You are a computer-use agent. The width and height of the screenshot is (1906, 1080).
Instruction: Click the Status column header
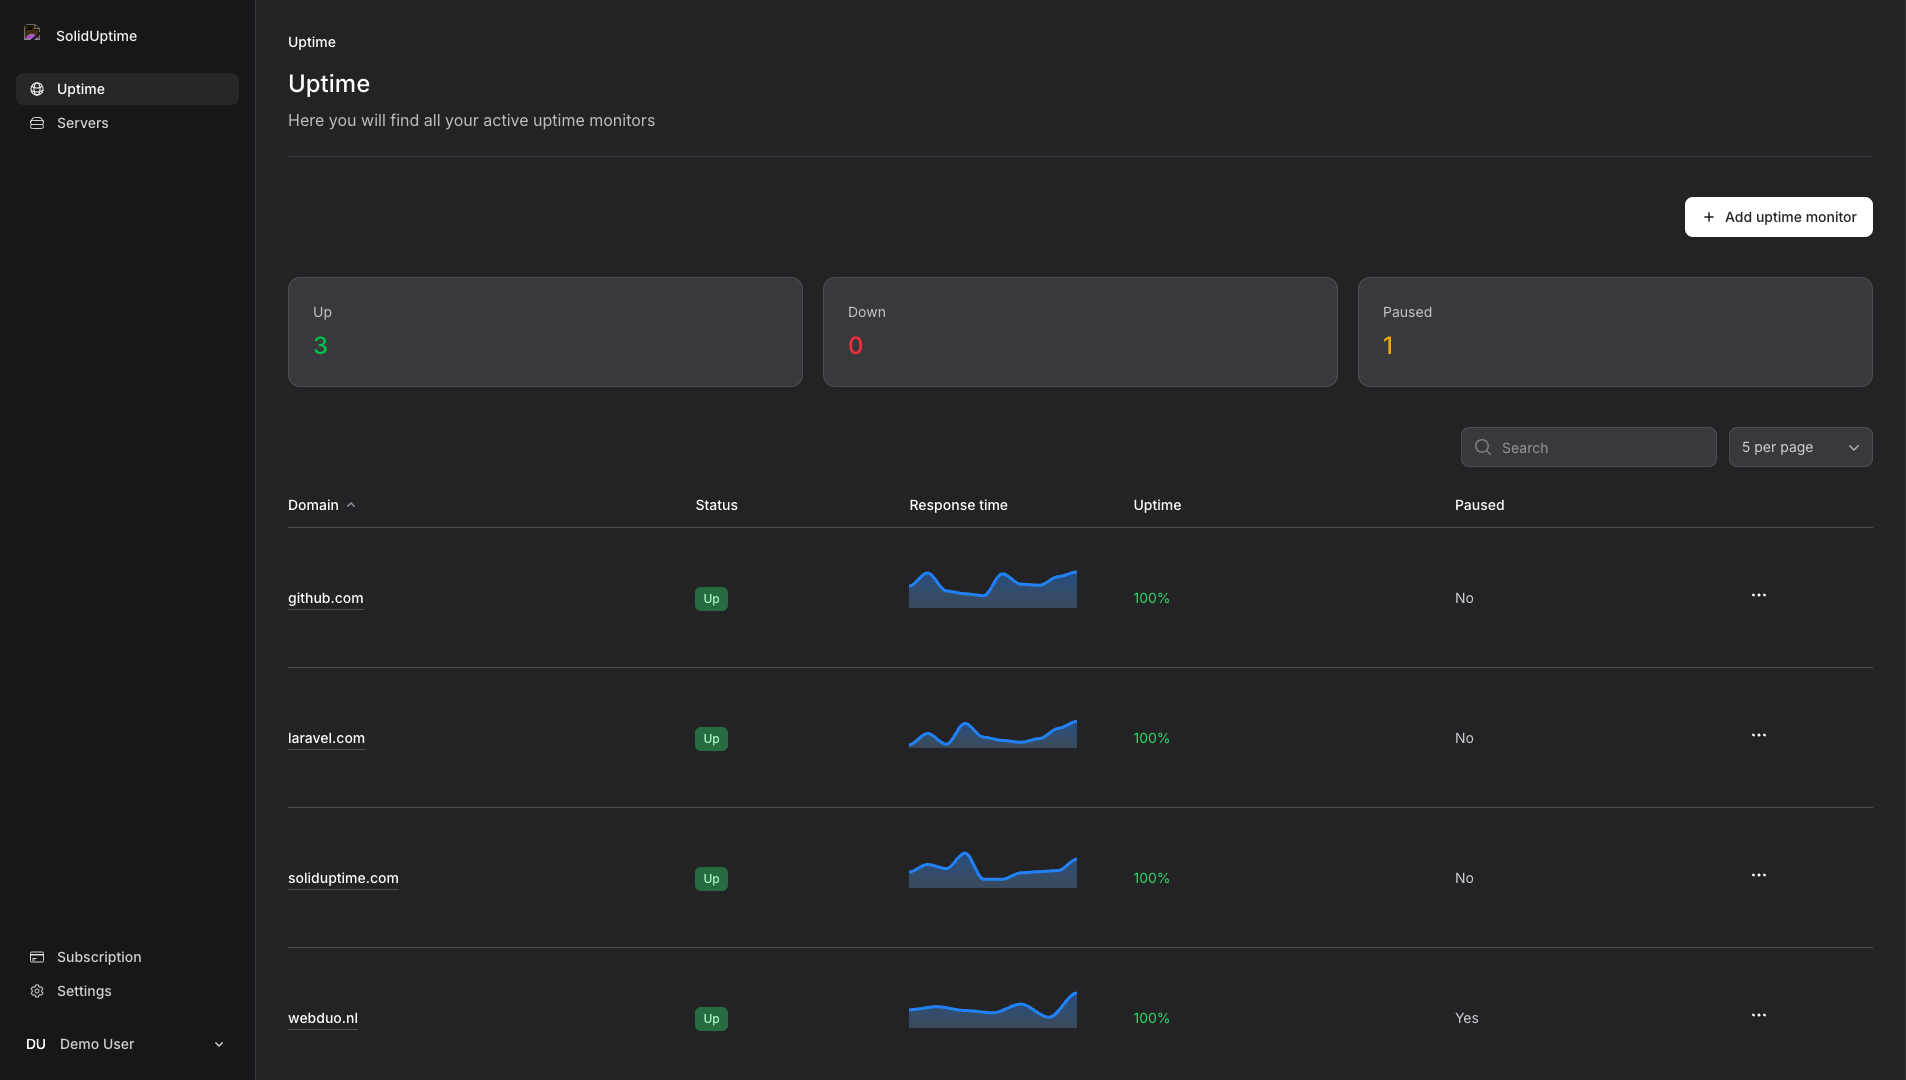click(716, 505)
